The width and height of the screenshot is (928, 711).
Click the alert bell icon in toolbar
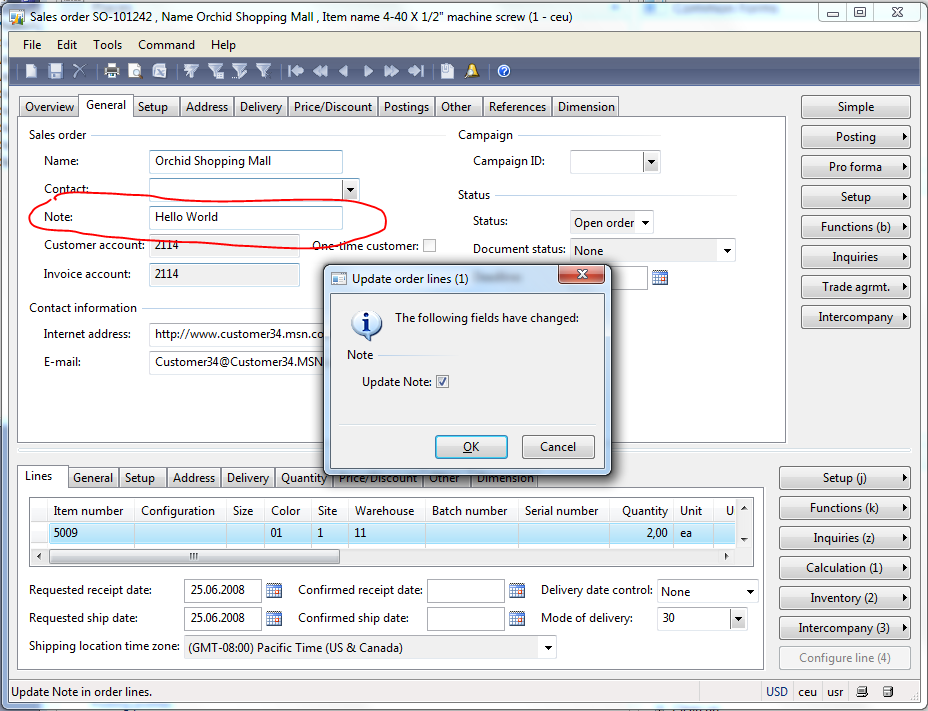pos(471,71)
